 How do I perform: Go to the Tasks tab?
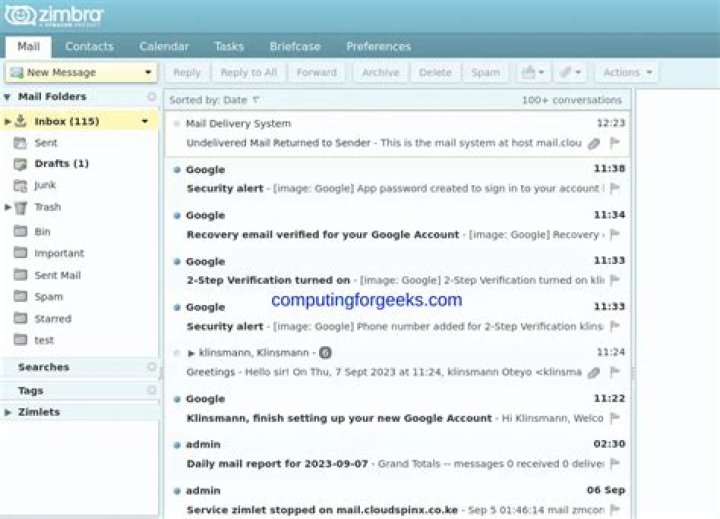point(229,46)
